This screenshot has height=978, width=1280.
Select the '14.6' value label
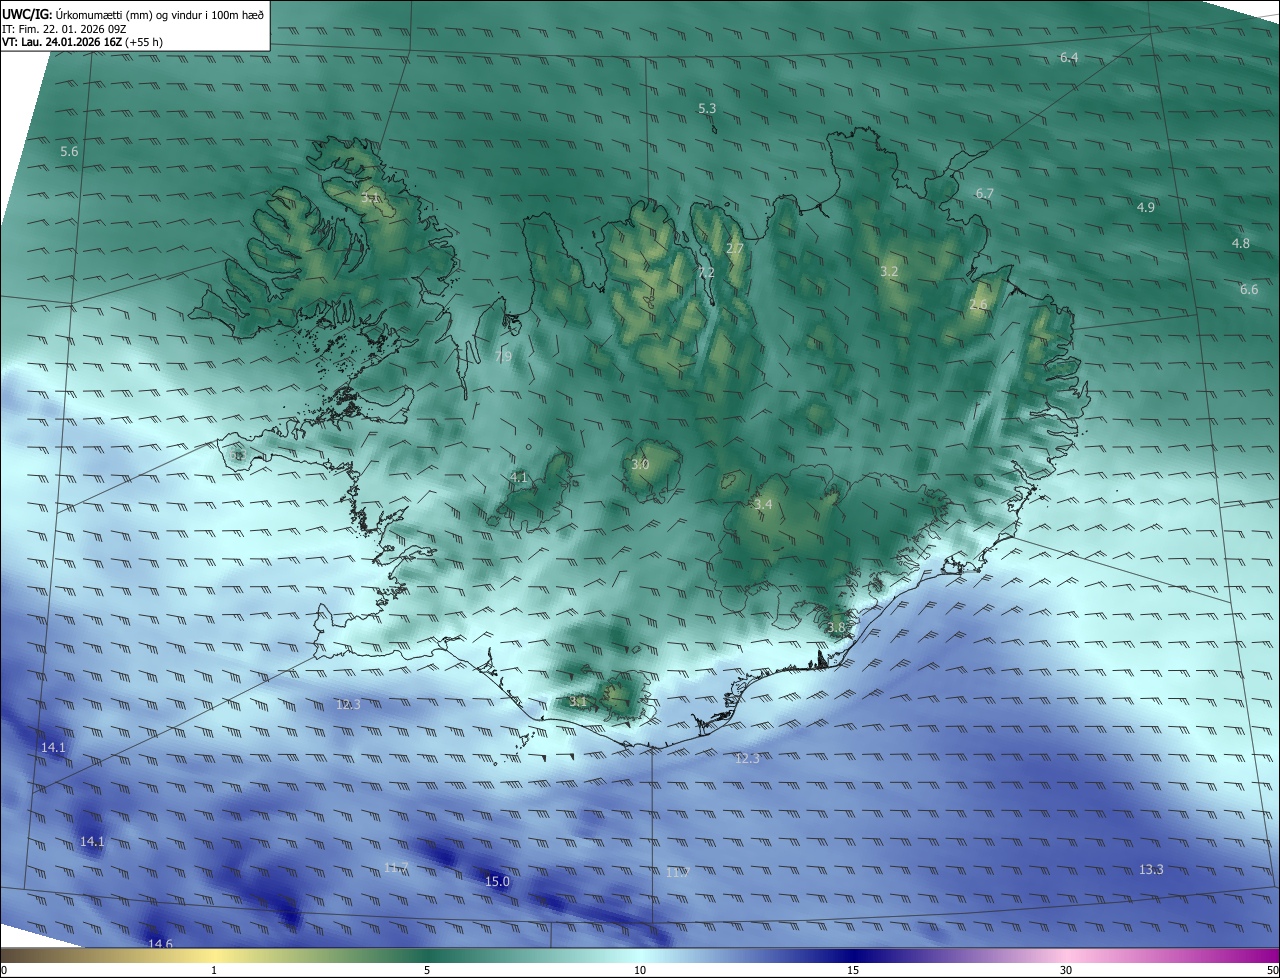(160, 944)
